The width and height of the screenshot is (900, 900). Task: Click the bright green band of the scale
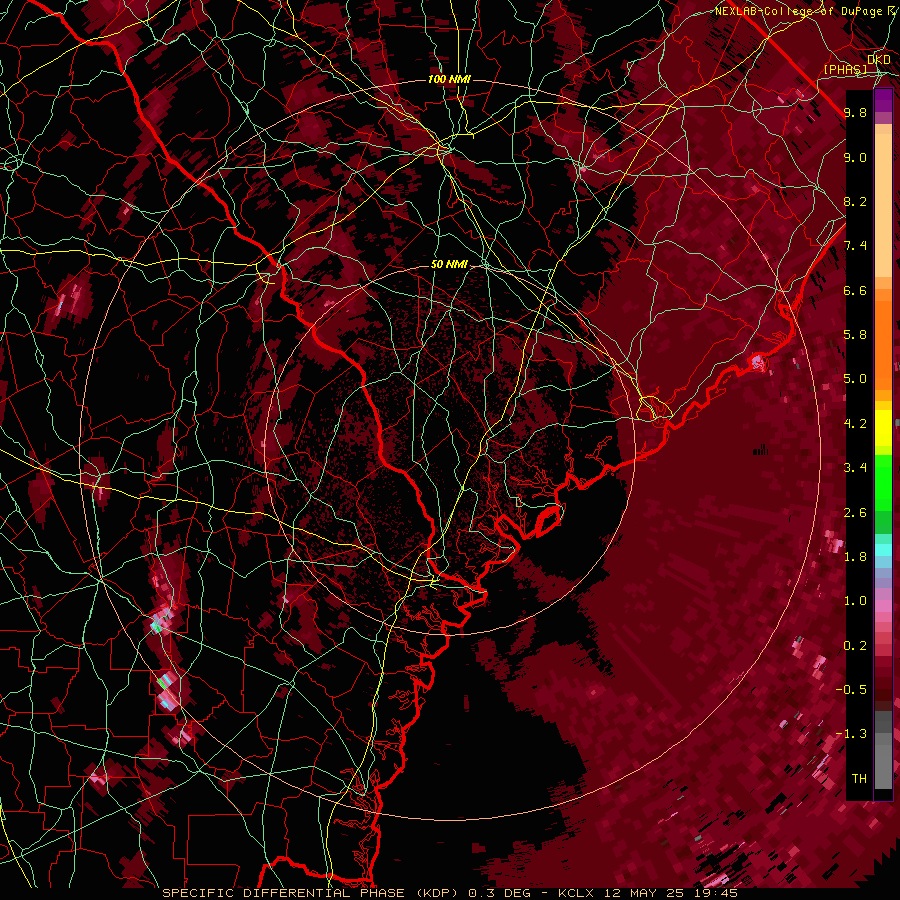(x=883, y=482)
